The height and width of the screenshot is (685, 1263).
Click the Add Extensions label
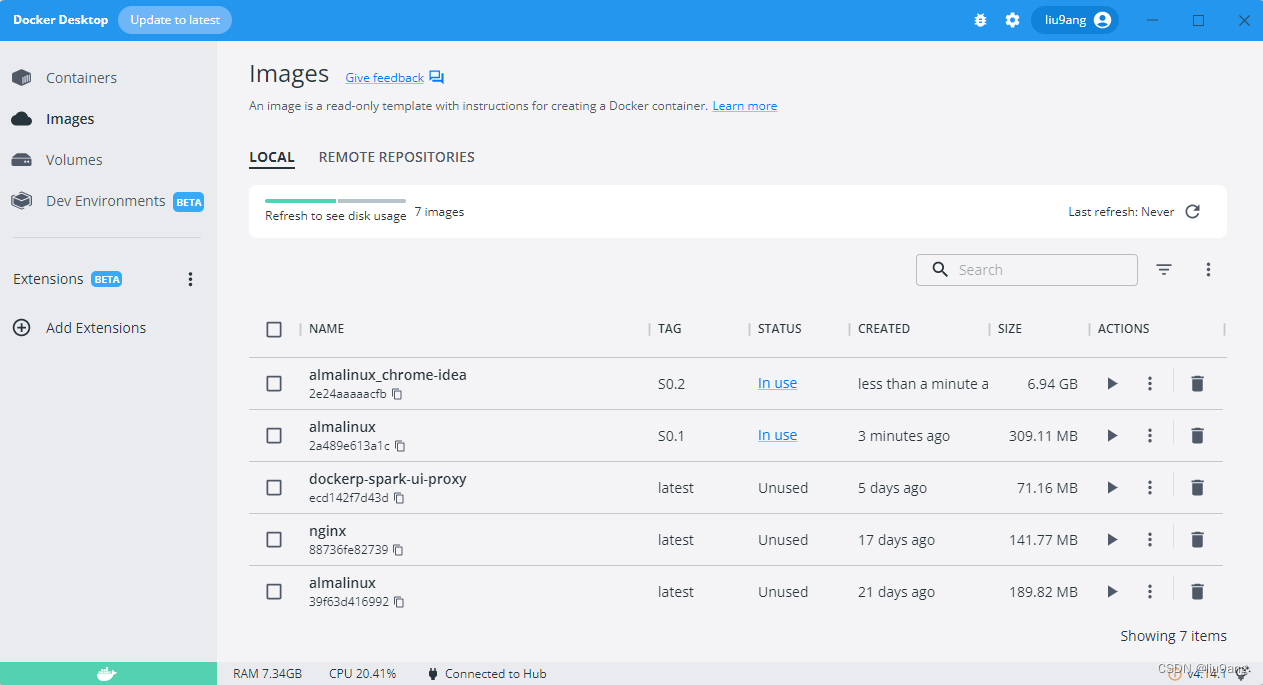[96, 328]
